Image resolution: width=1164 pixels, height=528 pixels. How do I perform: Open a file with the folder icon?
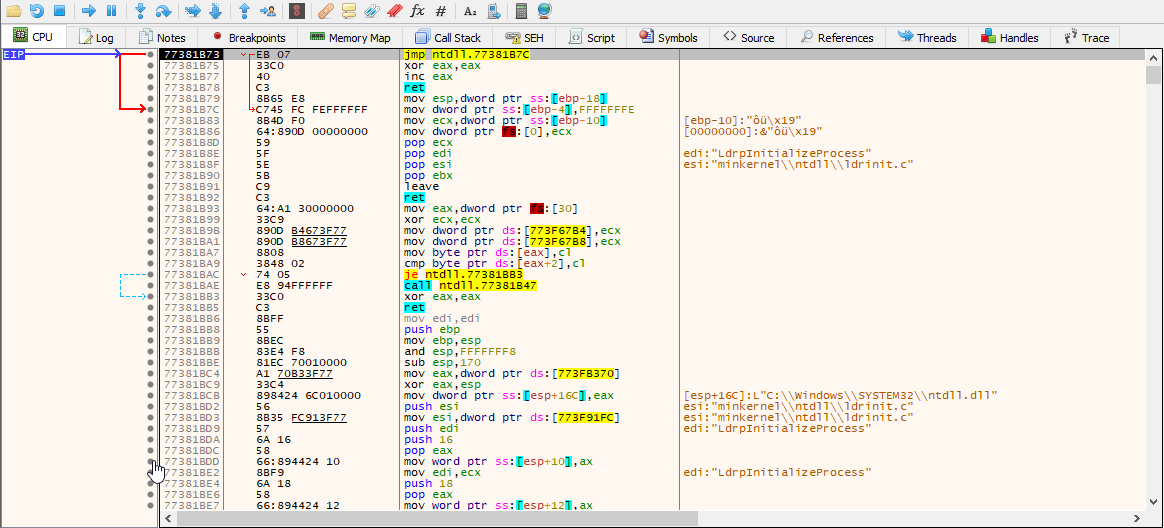pos(14,10)
